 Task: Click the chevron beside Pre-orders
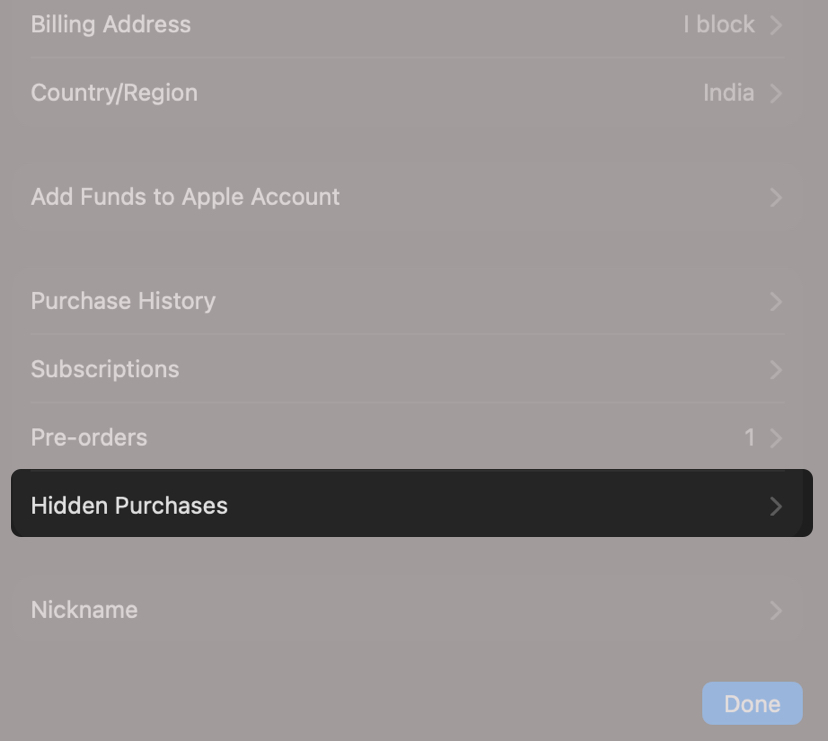coord(776,437)
